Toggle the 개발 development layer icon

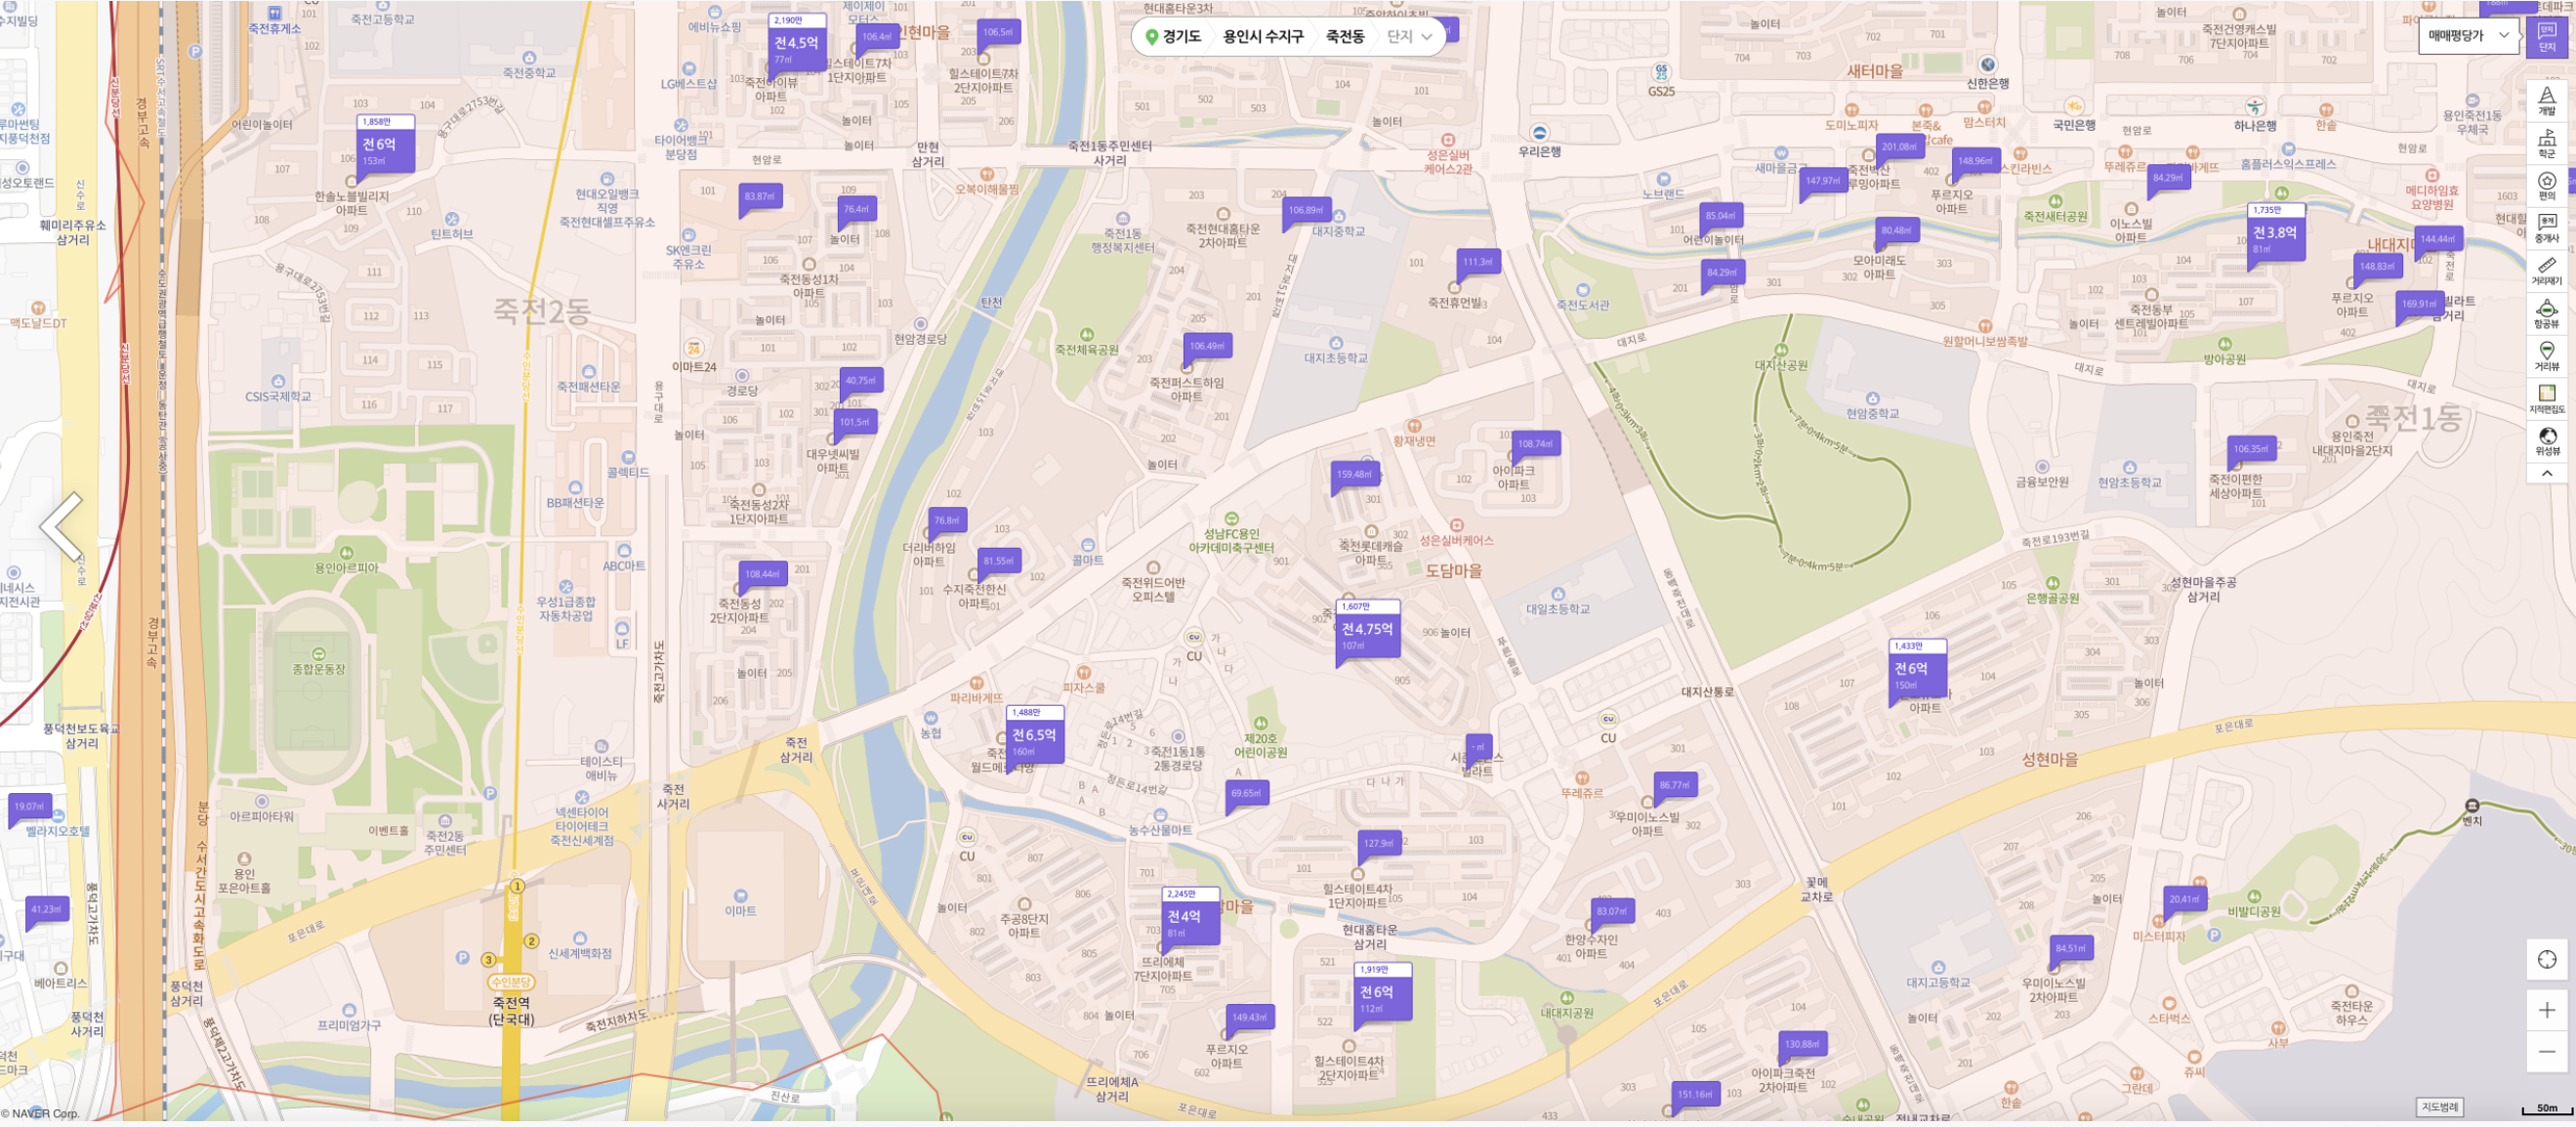tap(2546, 101)
